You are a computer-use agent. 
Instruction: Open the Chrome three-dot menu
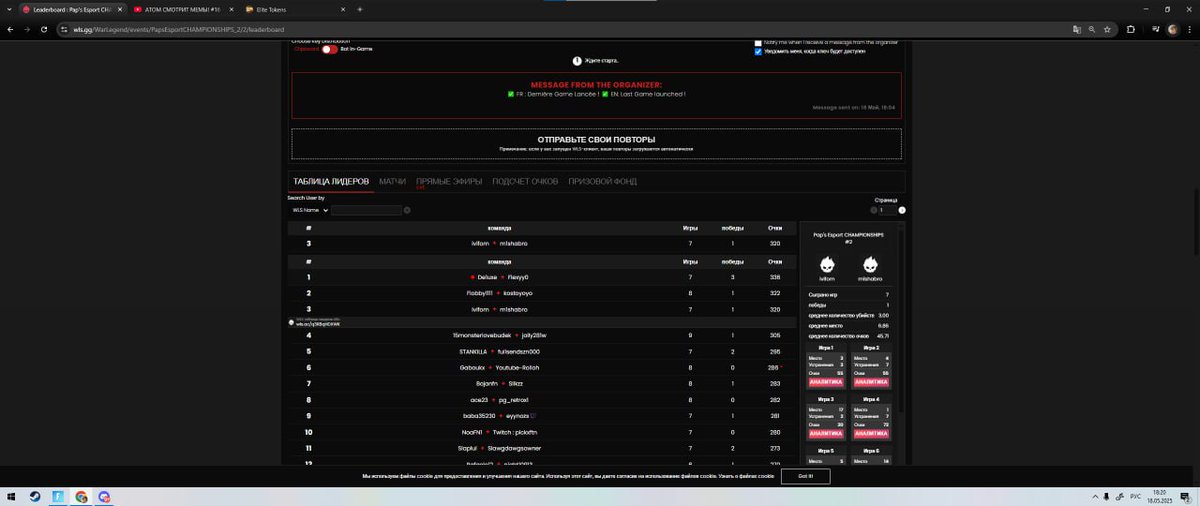(1190, 30)
